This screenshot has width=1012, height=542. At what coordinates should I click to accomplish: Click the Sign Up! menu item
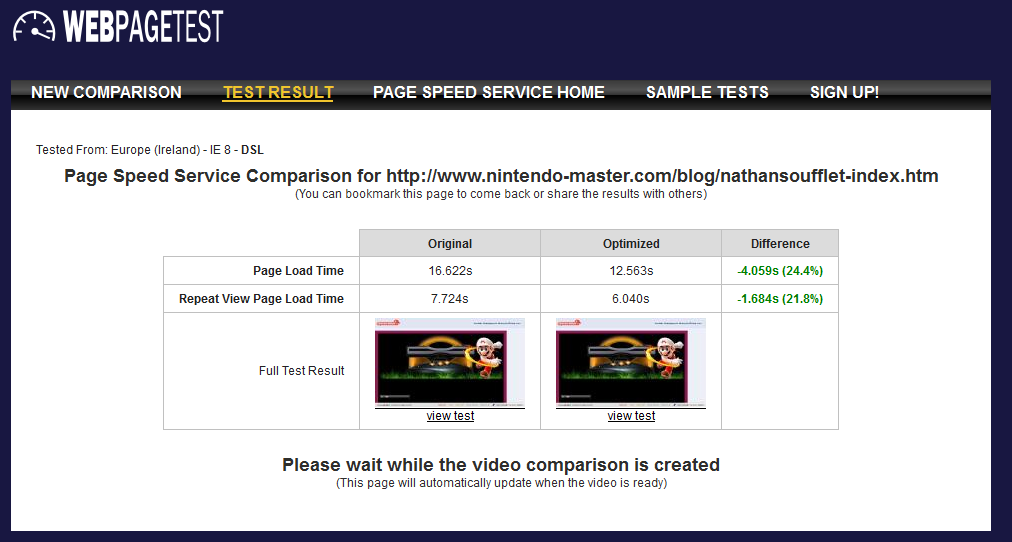pos(844,92)
